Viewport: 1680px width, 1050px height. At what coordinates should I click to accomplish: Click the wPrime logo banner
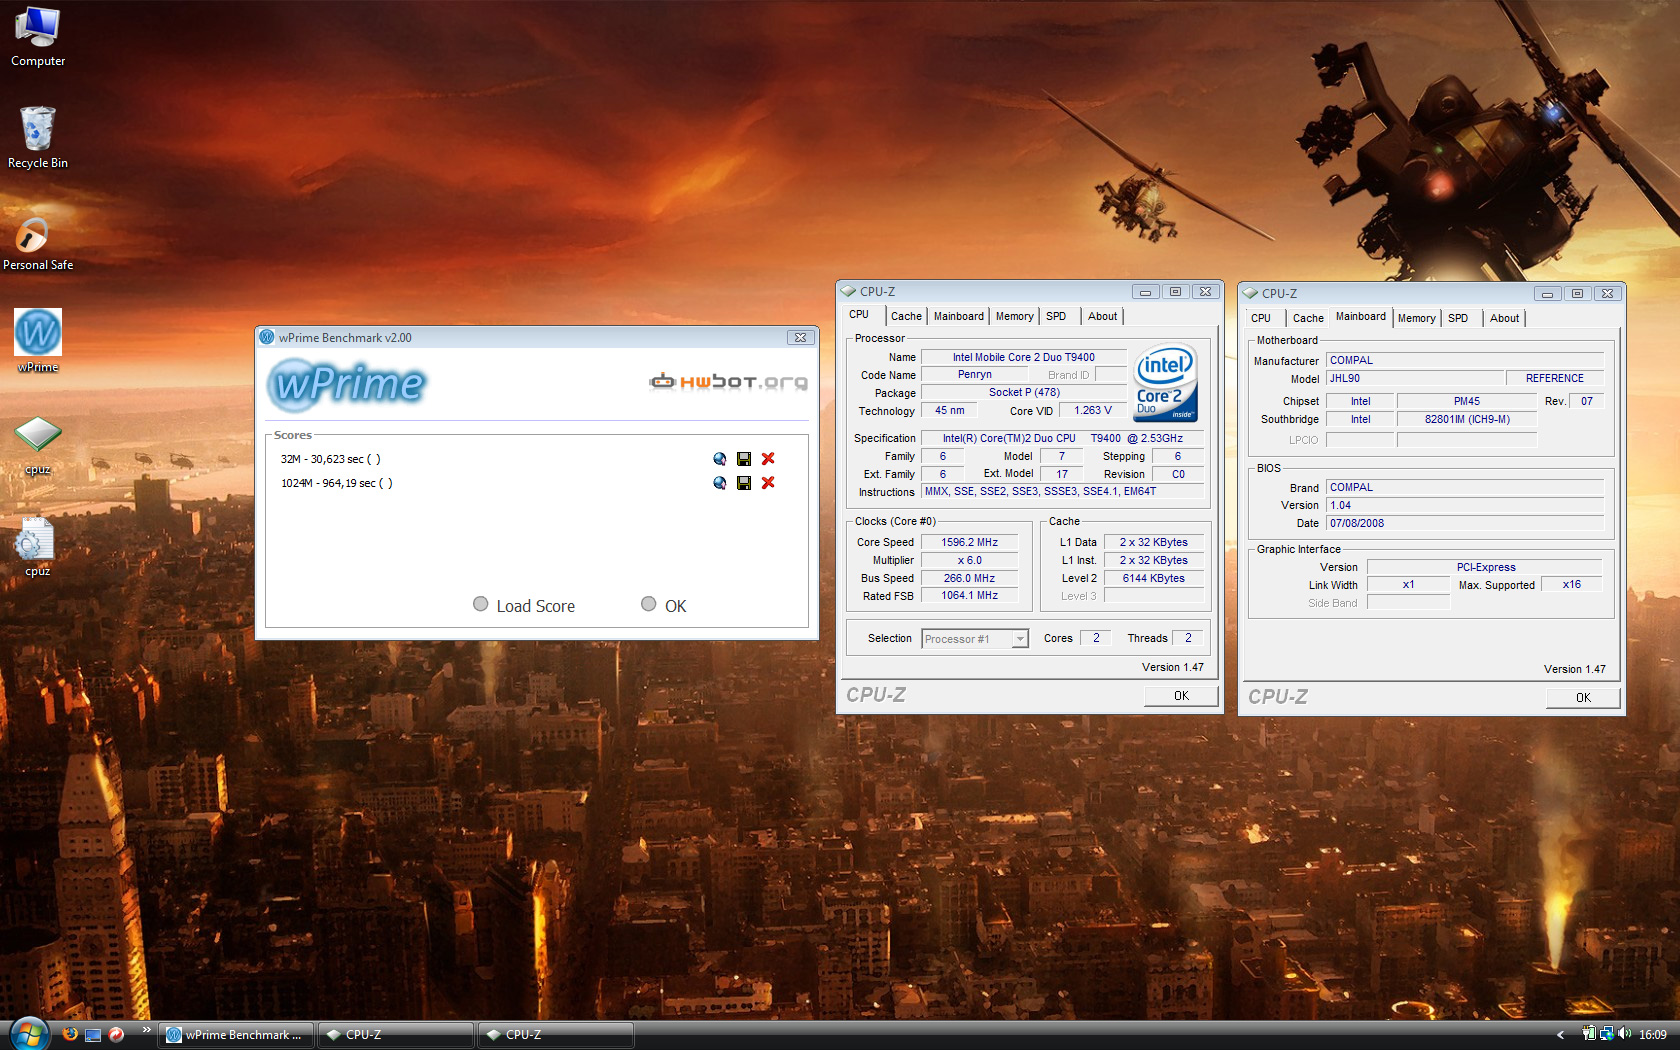tap(346, 384)
